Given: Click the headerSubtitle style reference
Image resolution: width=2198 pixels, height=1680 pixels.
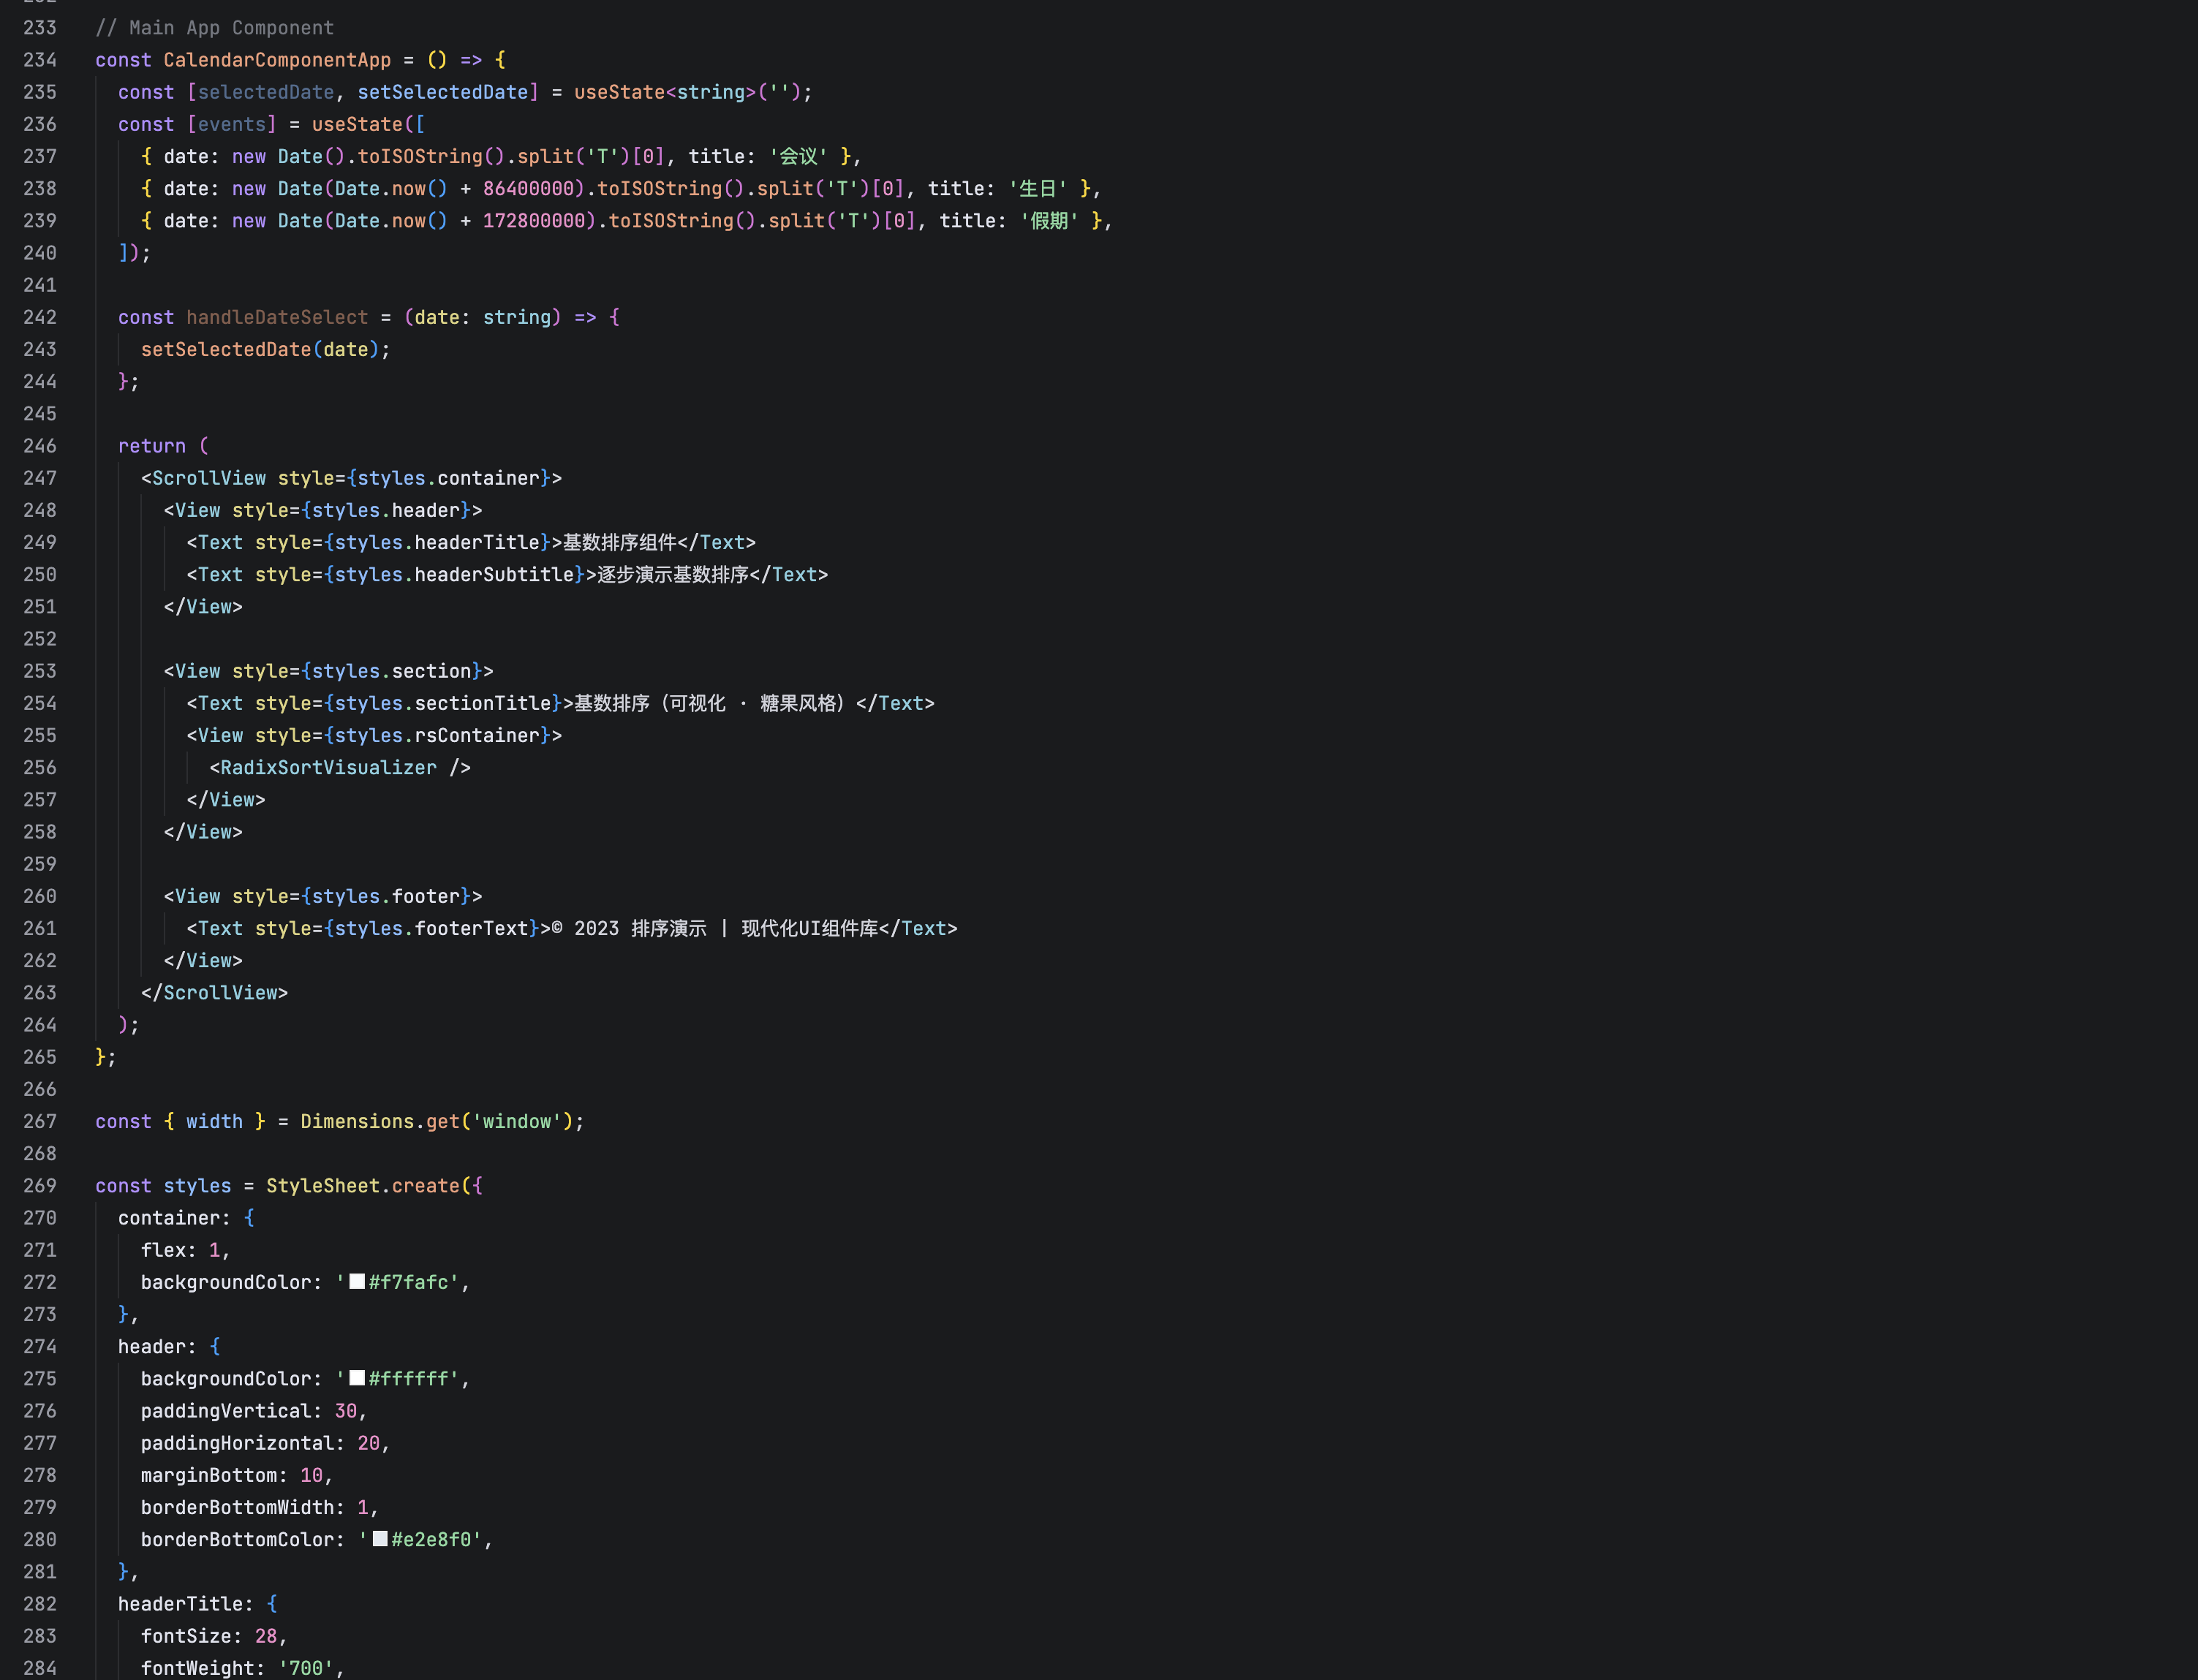Looking at the screenshot, I should click(494, 574).
